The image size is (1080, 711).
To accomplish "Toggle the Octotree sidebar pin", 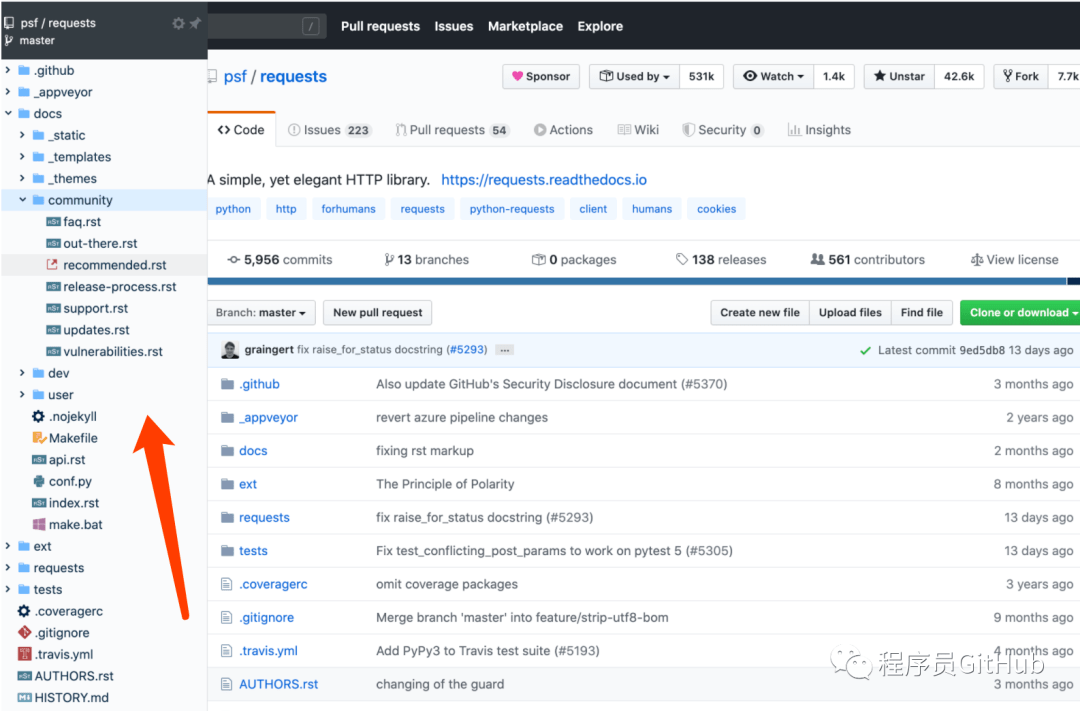I will tap(195, 23).
